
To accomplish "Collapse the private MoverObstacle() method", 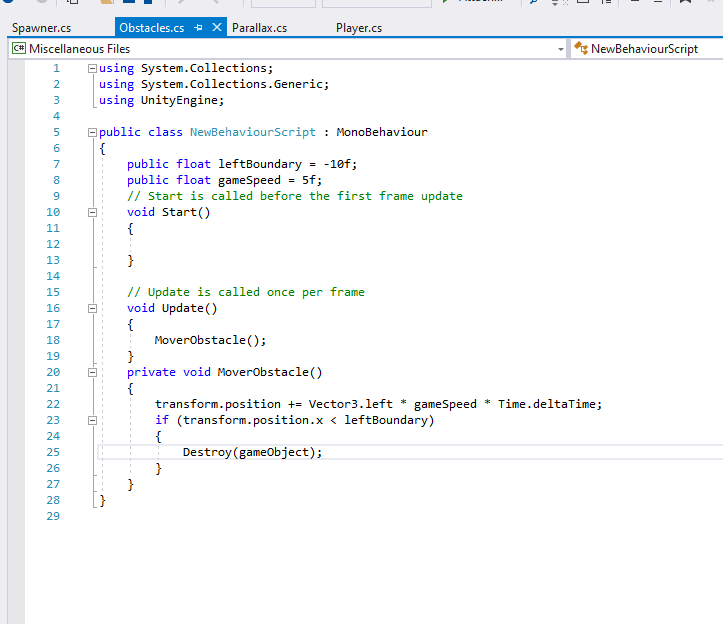I will [x=92, y=372].
